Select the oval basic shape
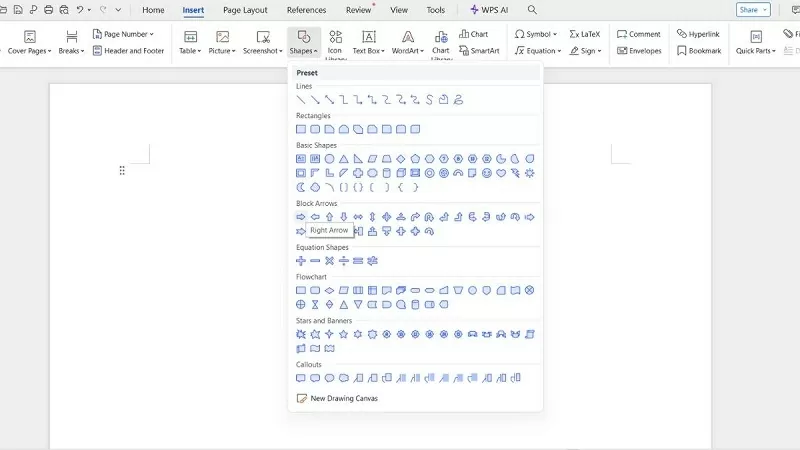The image size is (800, 450). point(329,159)
